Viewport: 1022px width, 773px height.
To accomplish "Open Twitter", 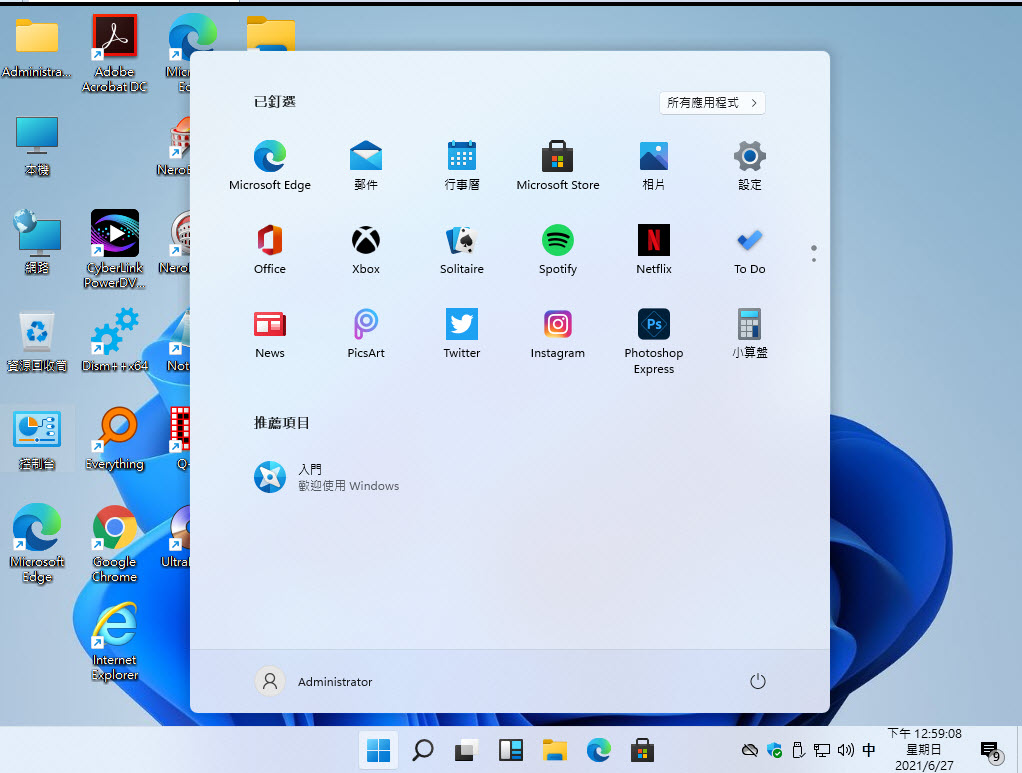I will pyautogui.click(x=461, y=333).
